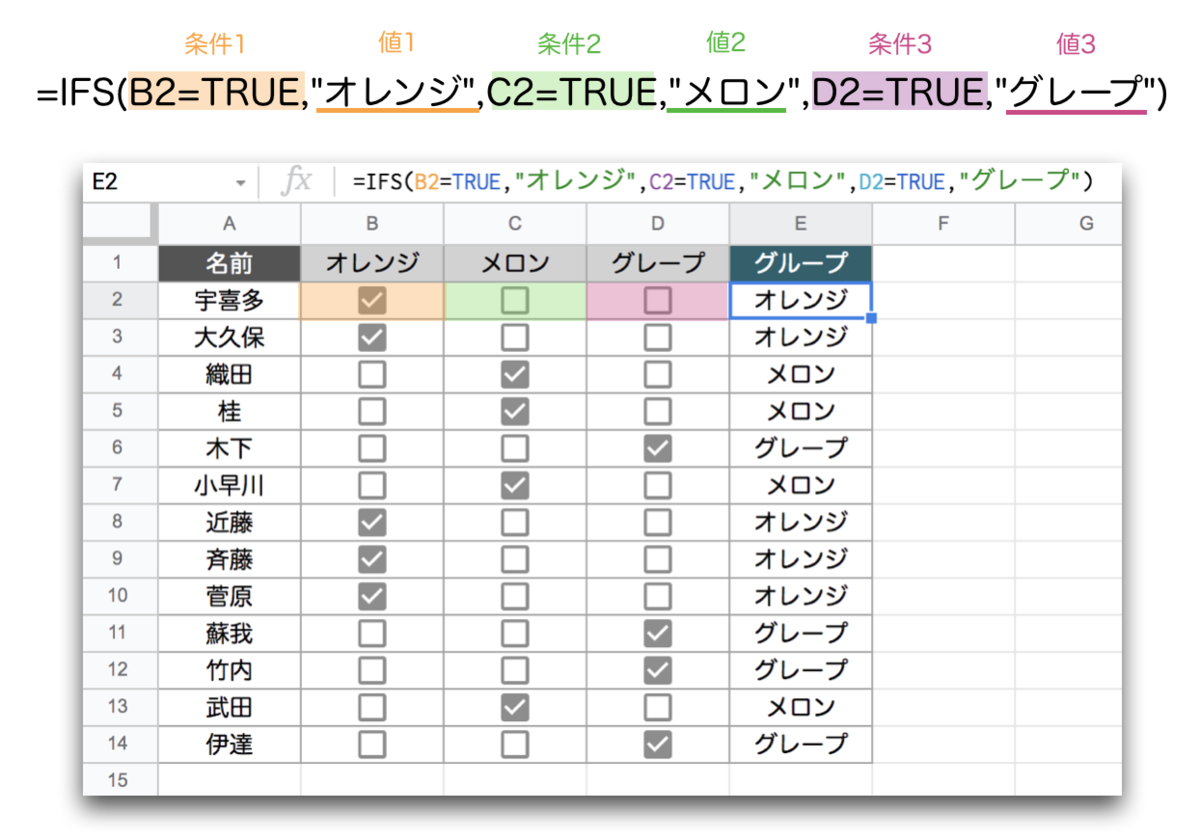The image size is (1200, 839).
Task: Click the name cell 大久保
Action: pos(229,337)
